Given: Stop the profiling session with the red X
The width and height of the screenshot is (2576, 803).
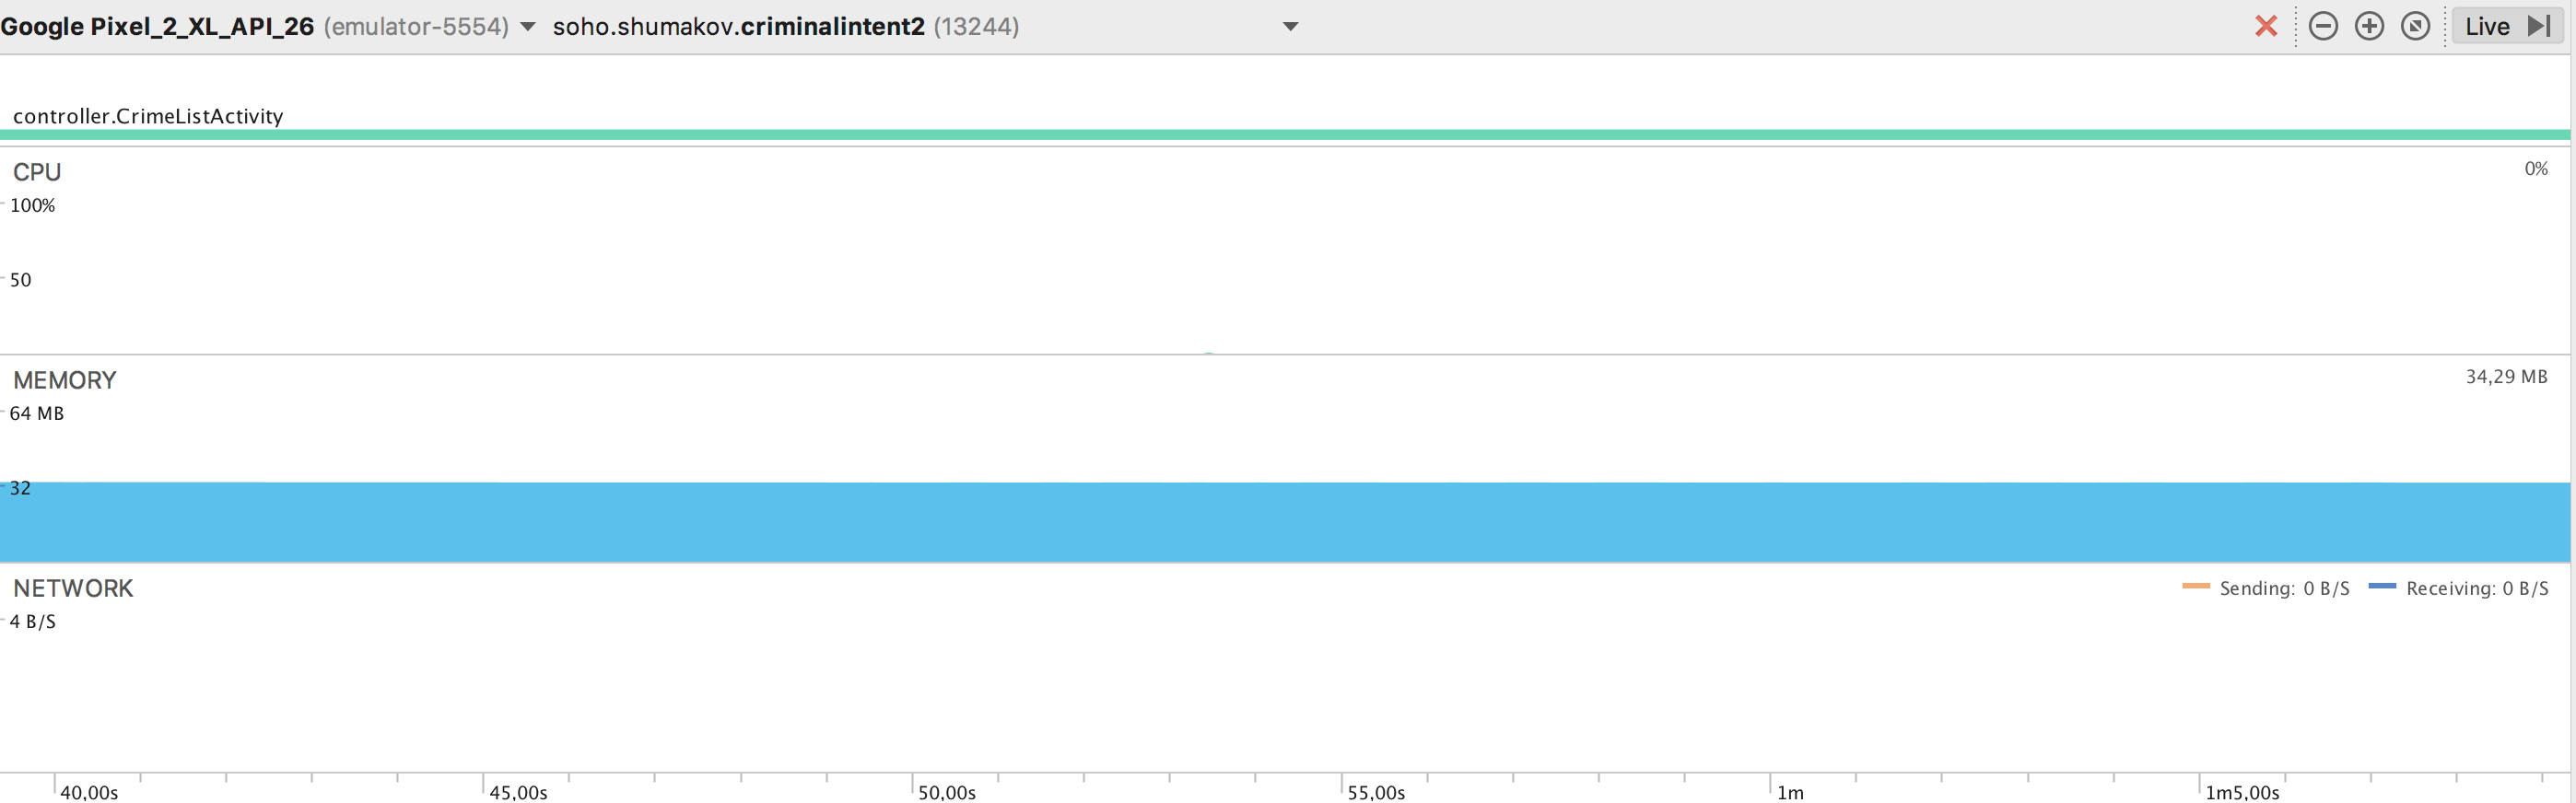Looking at the screenshot, I should [2266, 26].
